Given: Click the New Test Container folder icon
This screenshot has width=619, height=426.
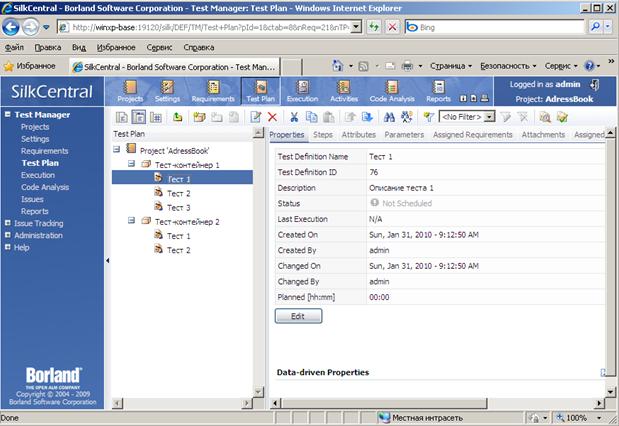Looking at the screenshot, I should [199, 117].
